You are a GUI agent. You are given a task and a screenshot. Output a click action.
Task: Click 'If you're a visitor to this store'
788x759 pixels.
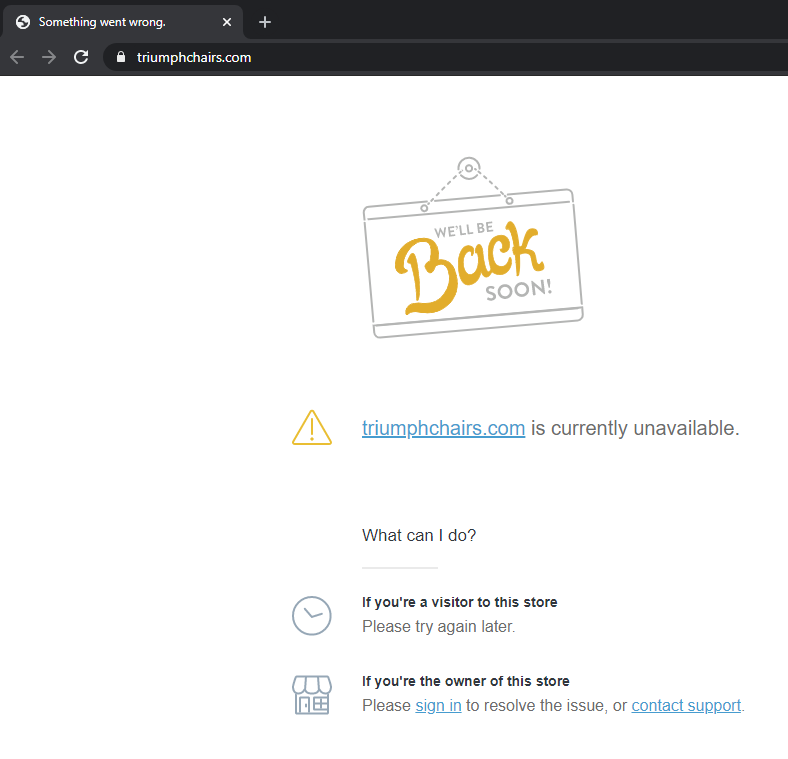click(459, 602)
